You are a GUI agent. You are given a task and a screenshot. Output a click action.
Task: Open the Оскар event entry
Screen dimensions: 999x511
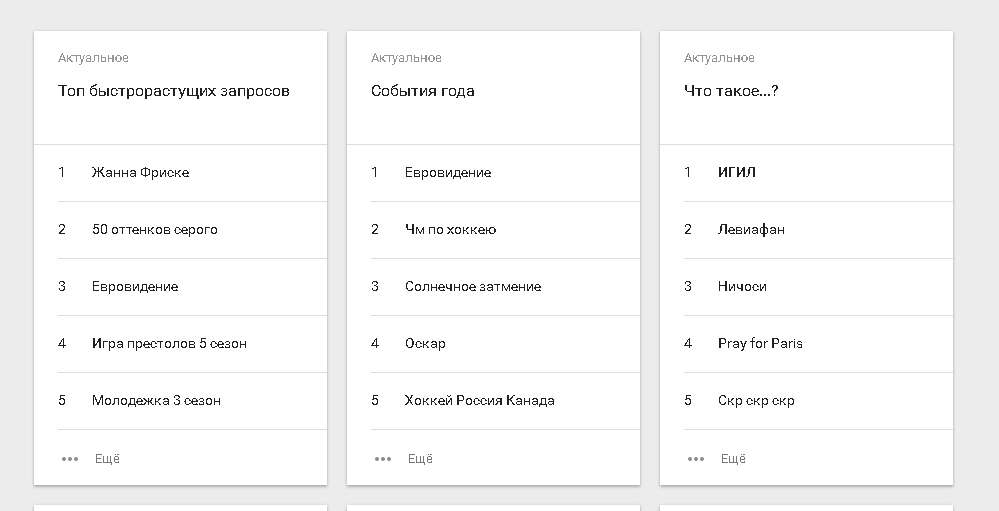425,343
